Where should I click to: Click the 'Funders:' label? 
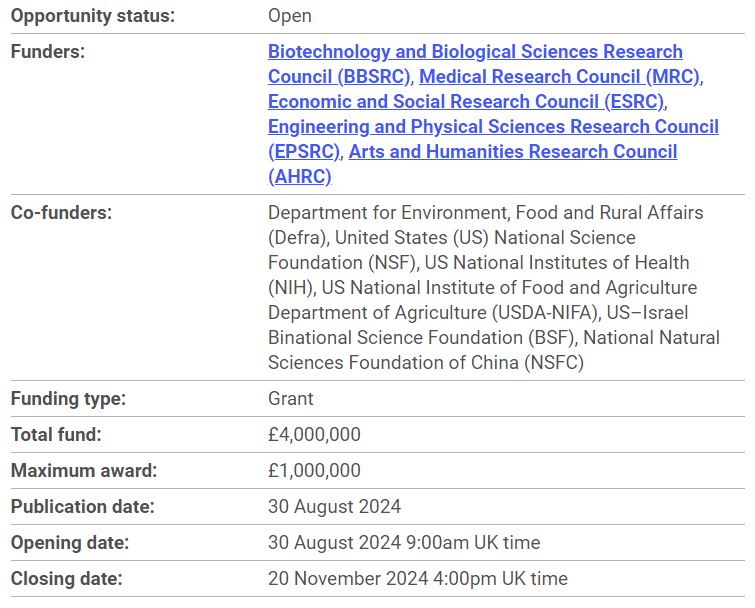point(48,52)
